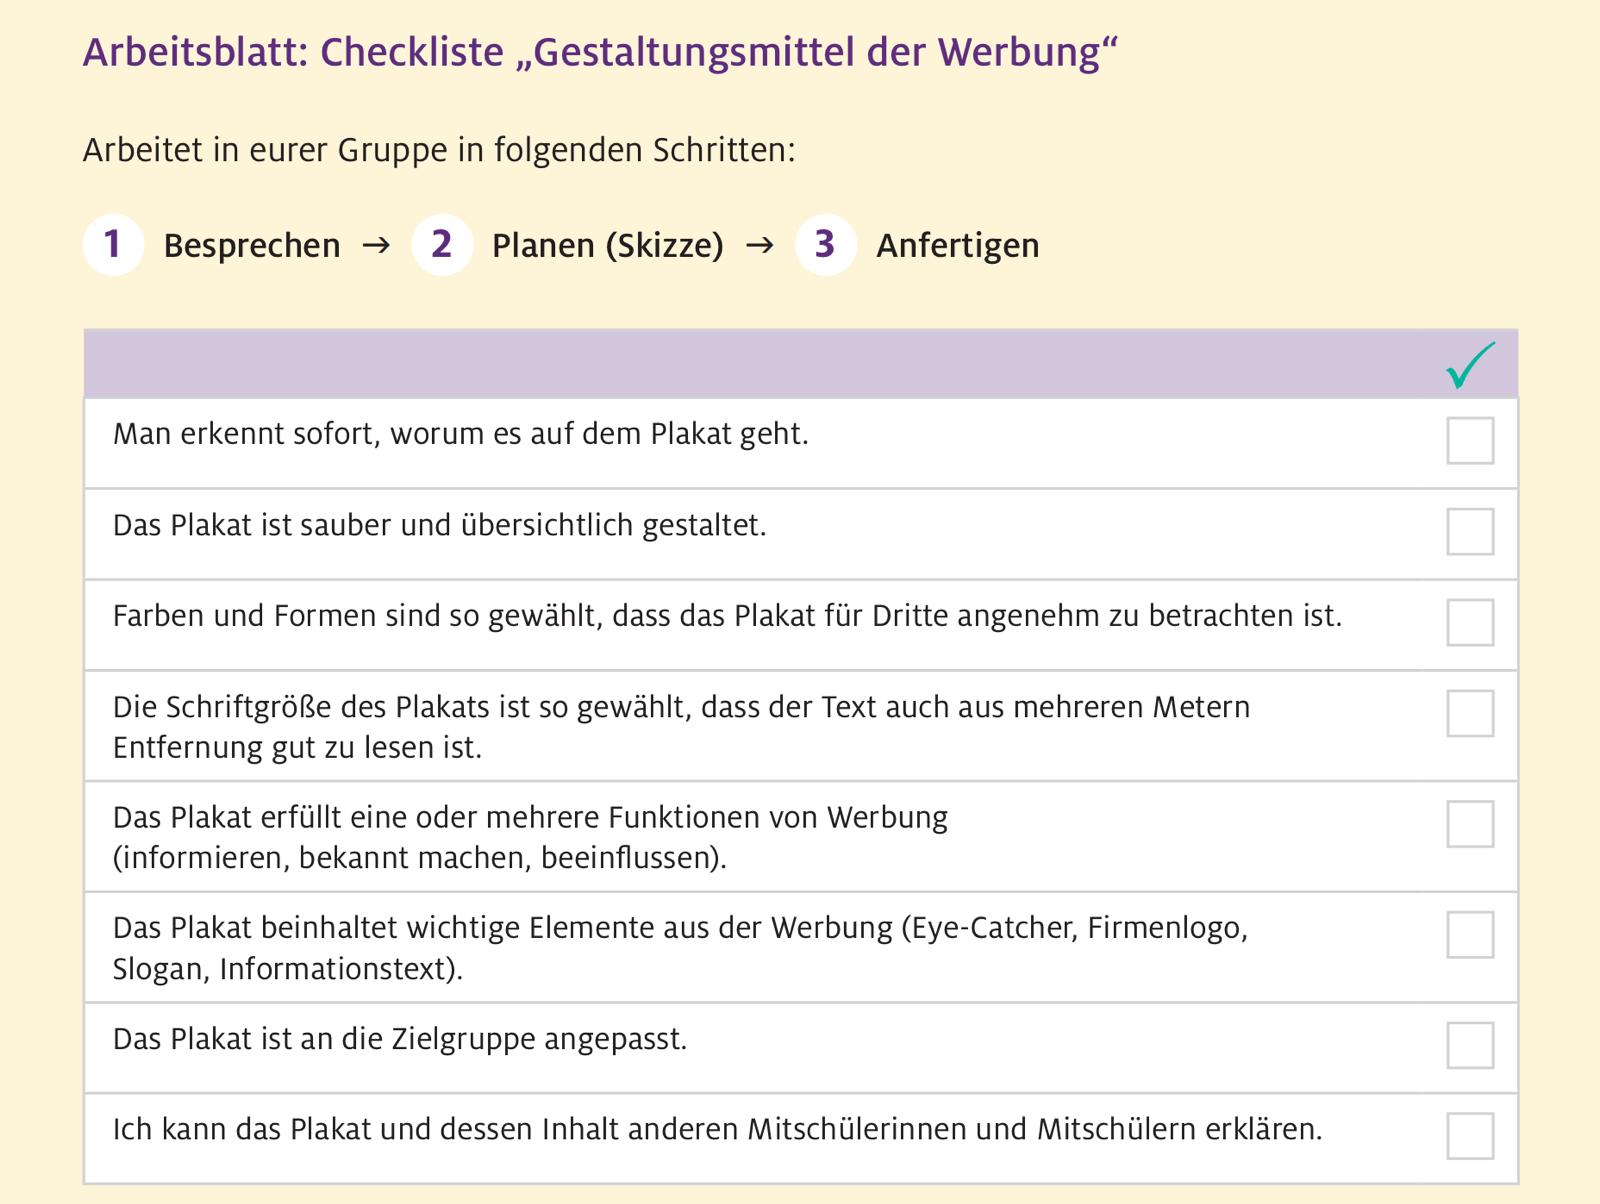Click the step 2 circle icon
The width and height of the screenshot is (1600, 1204).
point(441,245)
